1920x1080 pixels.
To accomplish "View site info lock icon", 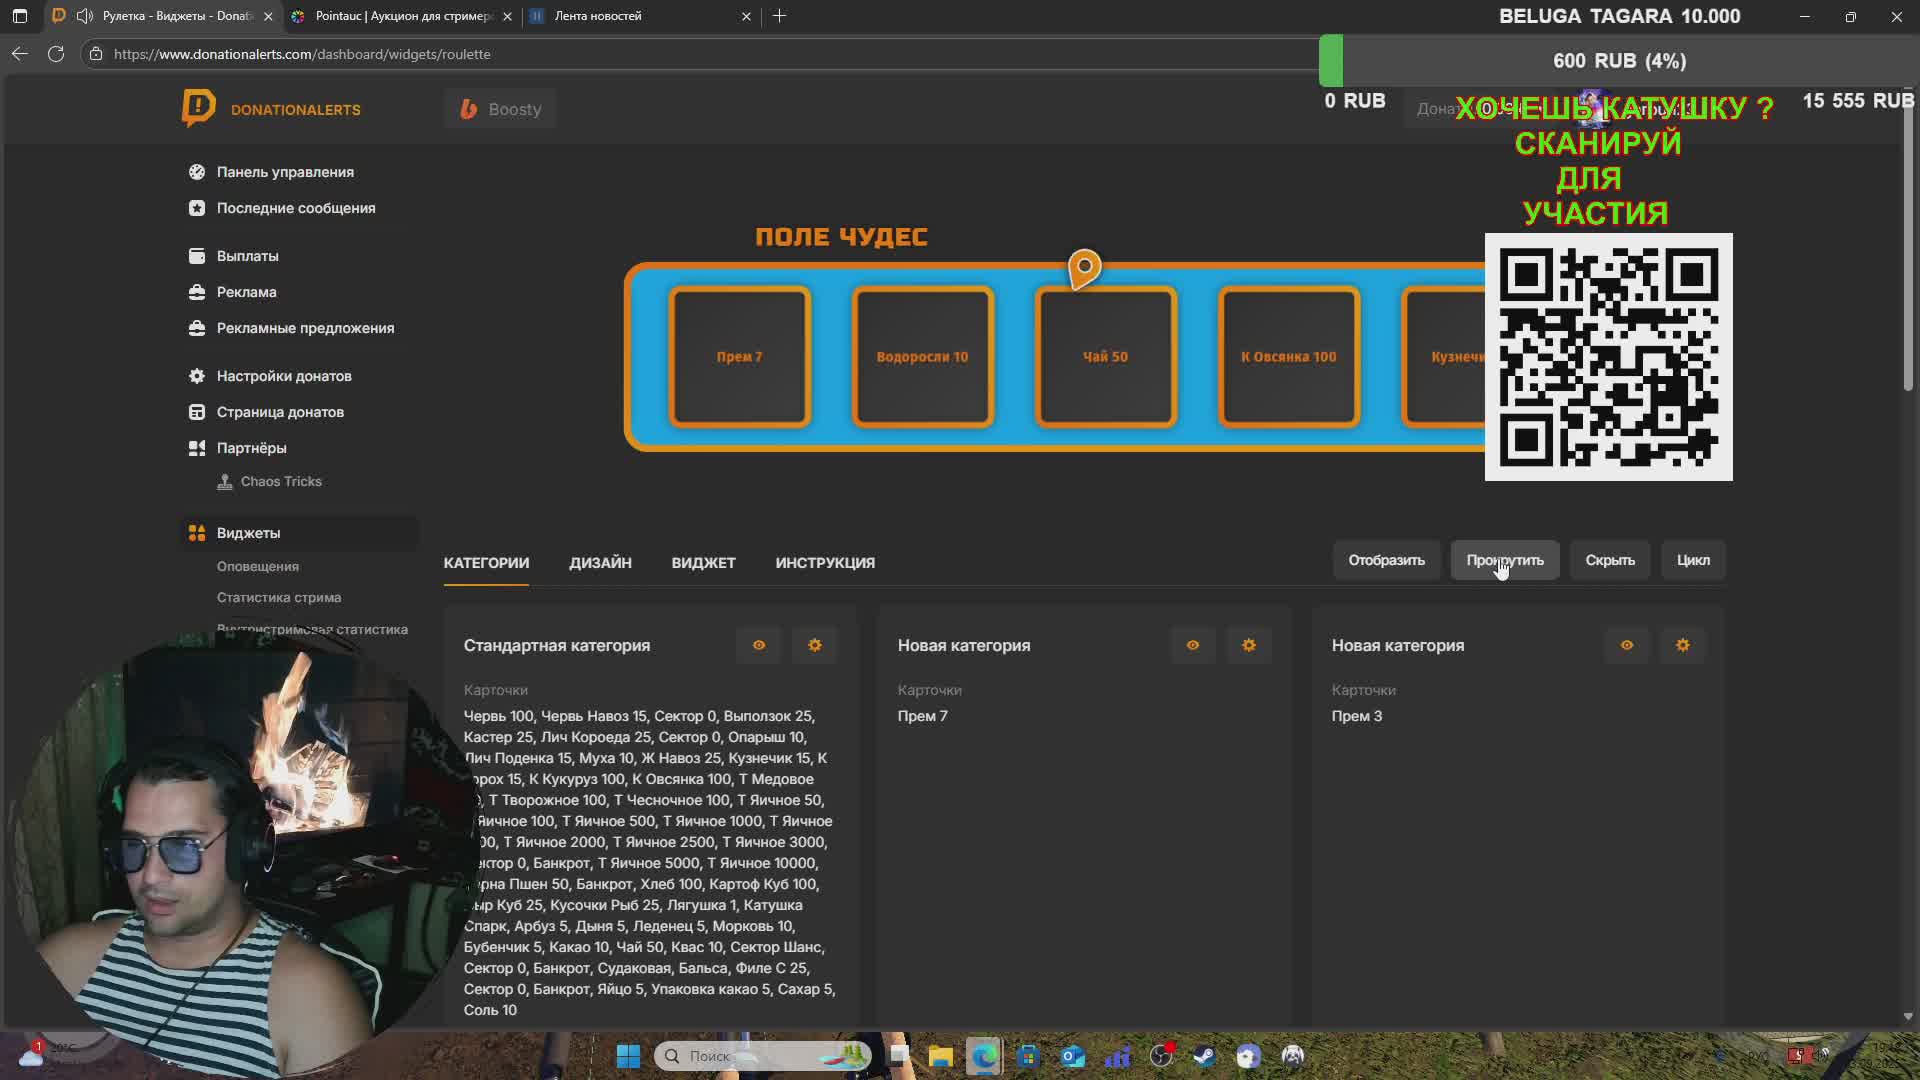I will (96, 54).
